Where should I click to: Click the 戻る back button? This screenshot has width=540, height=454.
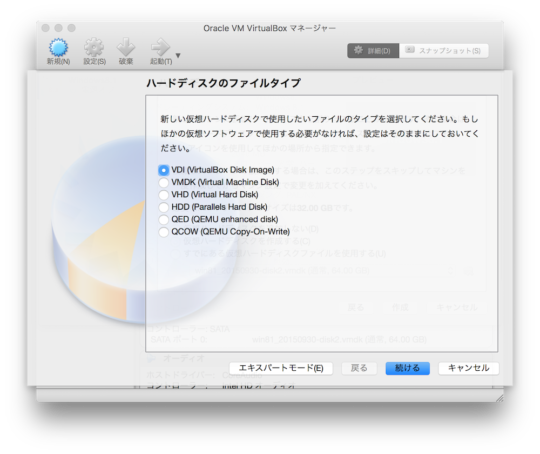[359, 368]
